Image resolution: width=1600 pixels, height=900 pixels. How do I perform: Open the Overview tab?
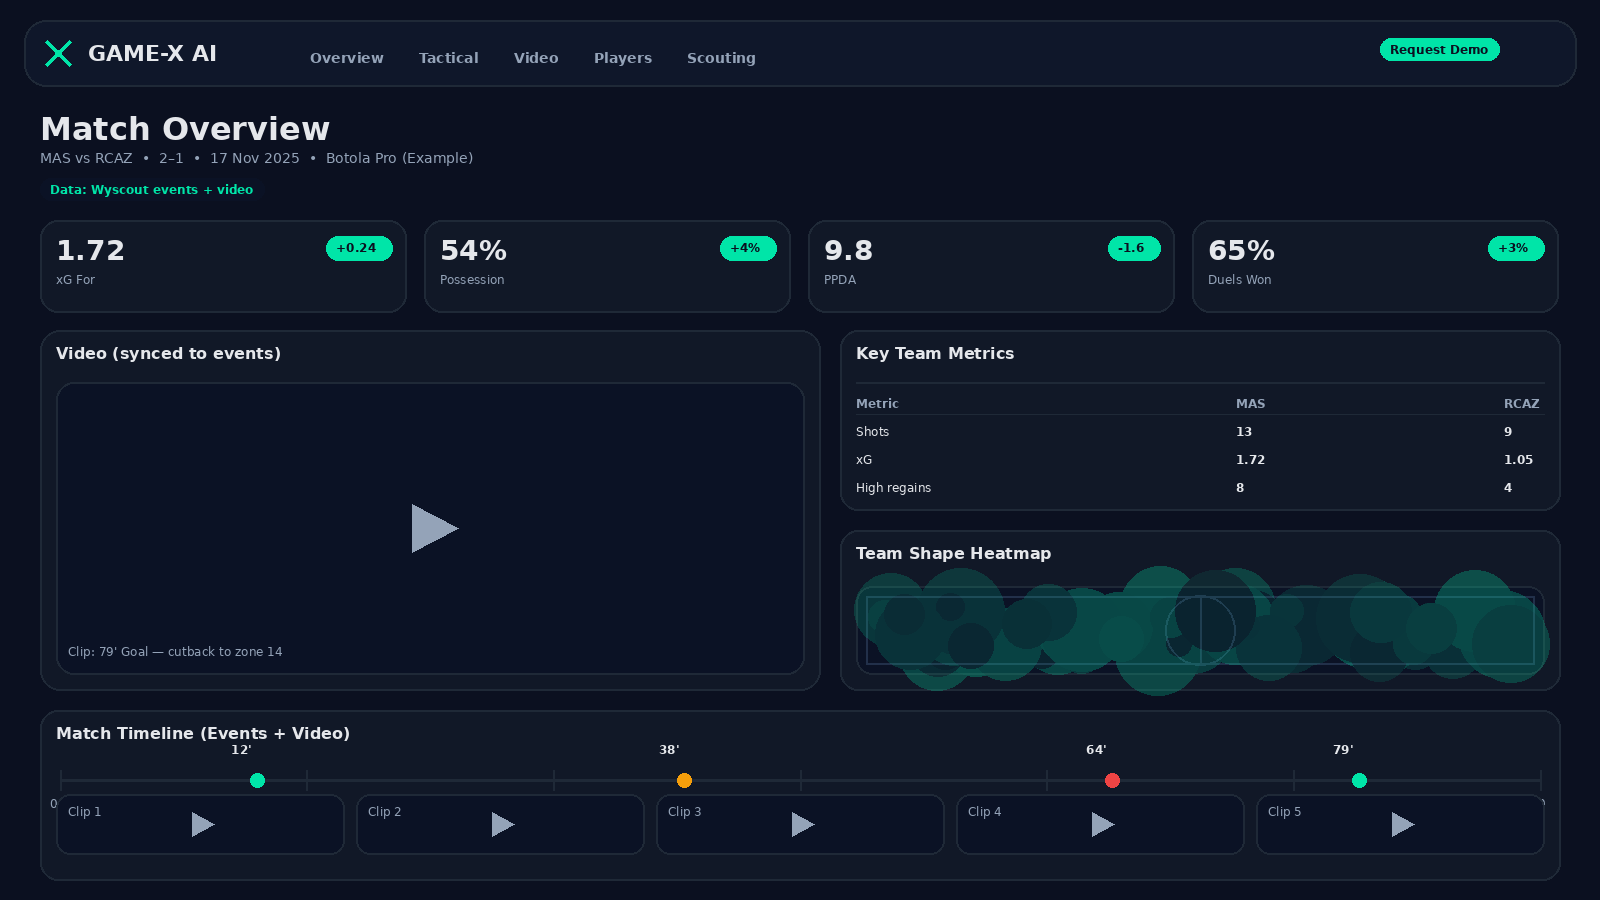pos(346,58)
